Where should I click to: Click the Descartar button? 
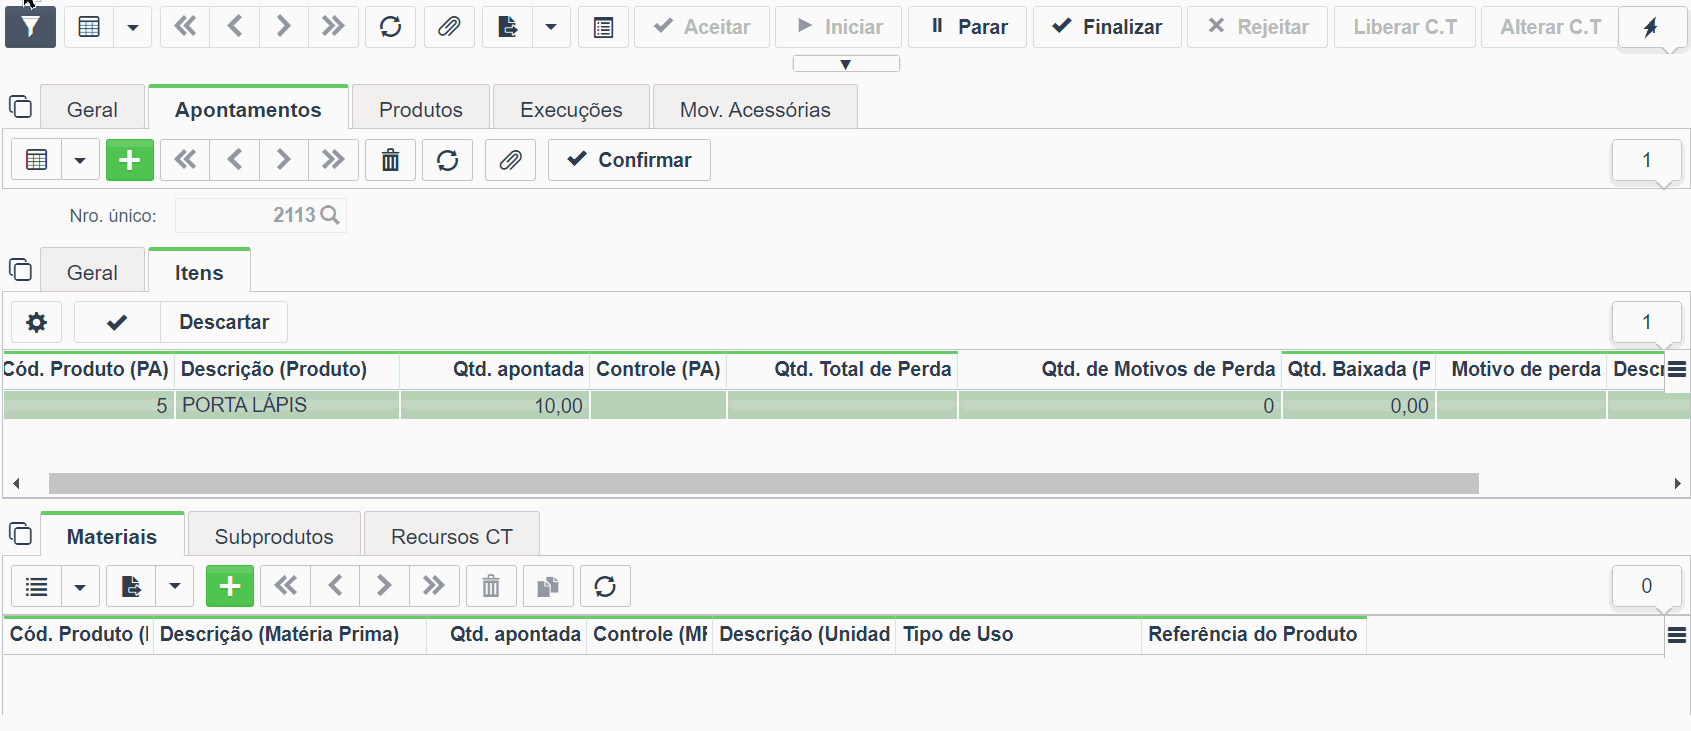pyautogui.click(x=224, y=322)
